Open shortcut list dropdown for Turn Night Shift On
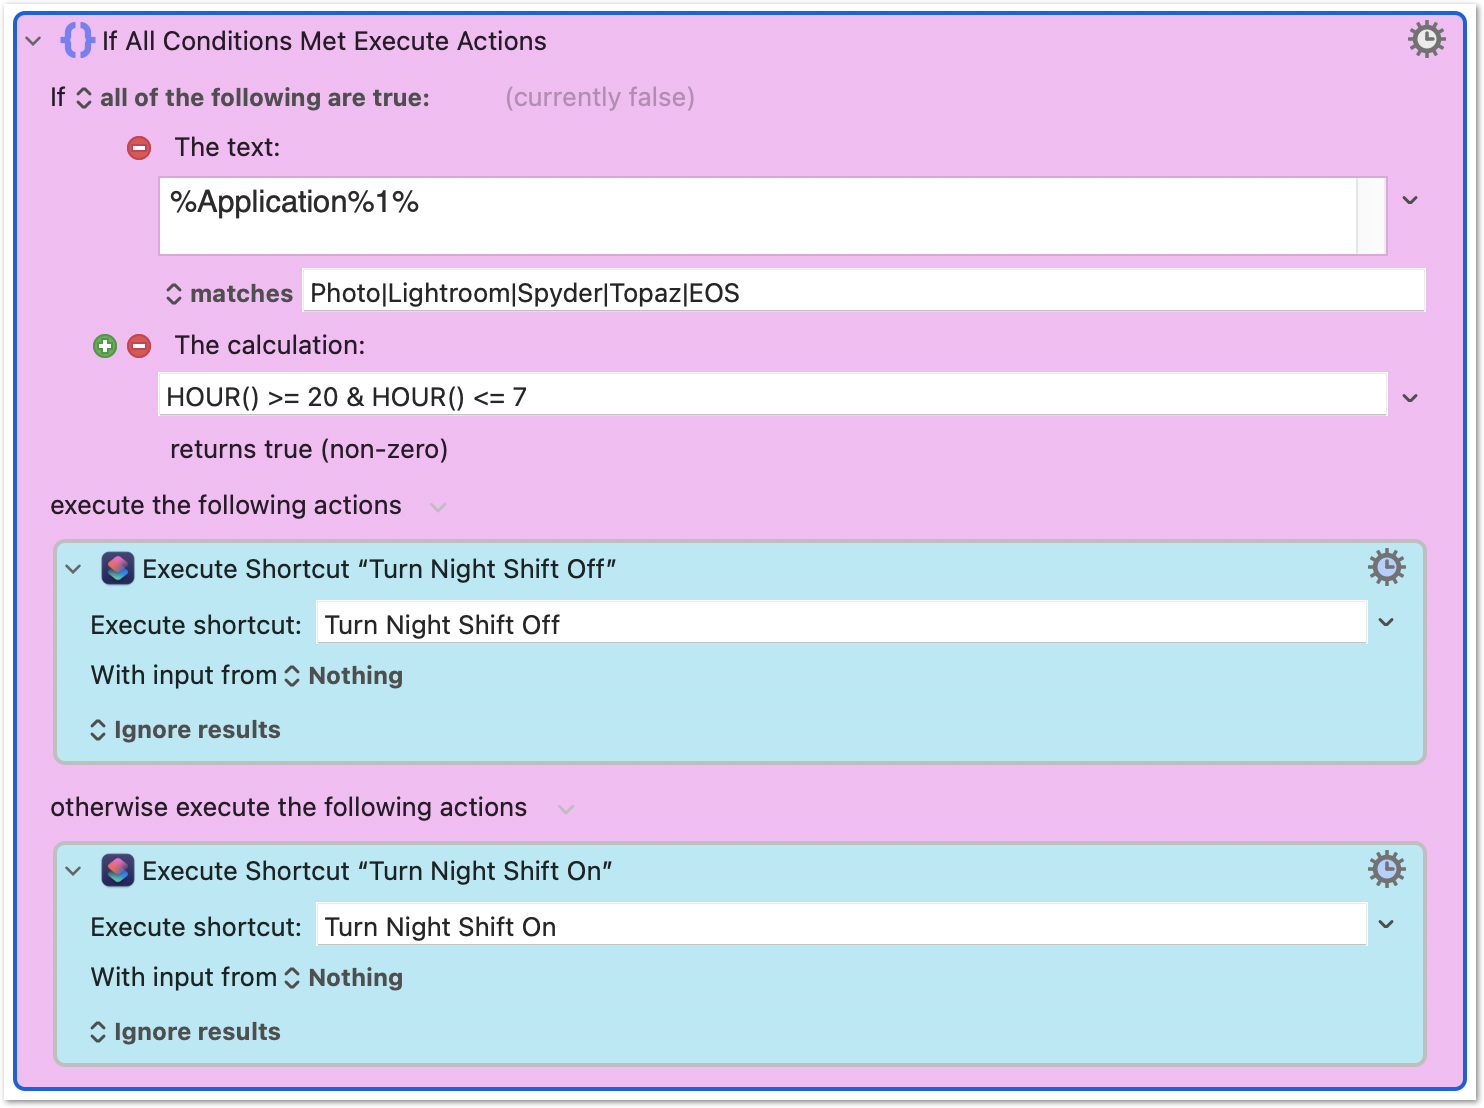1484x1108 pixels. (x=1386, y=924)
